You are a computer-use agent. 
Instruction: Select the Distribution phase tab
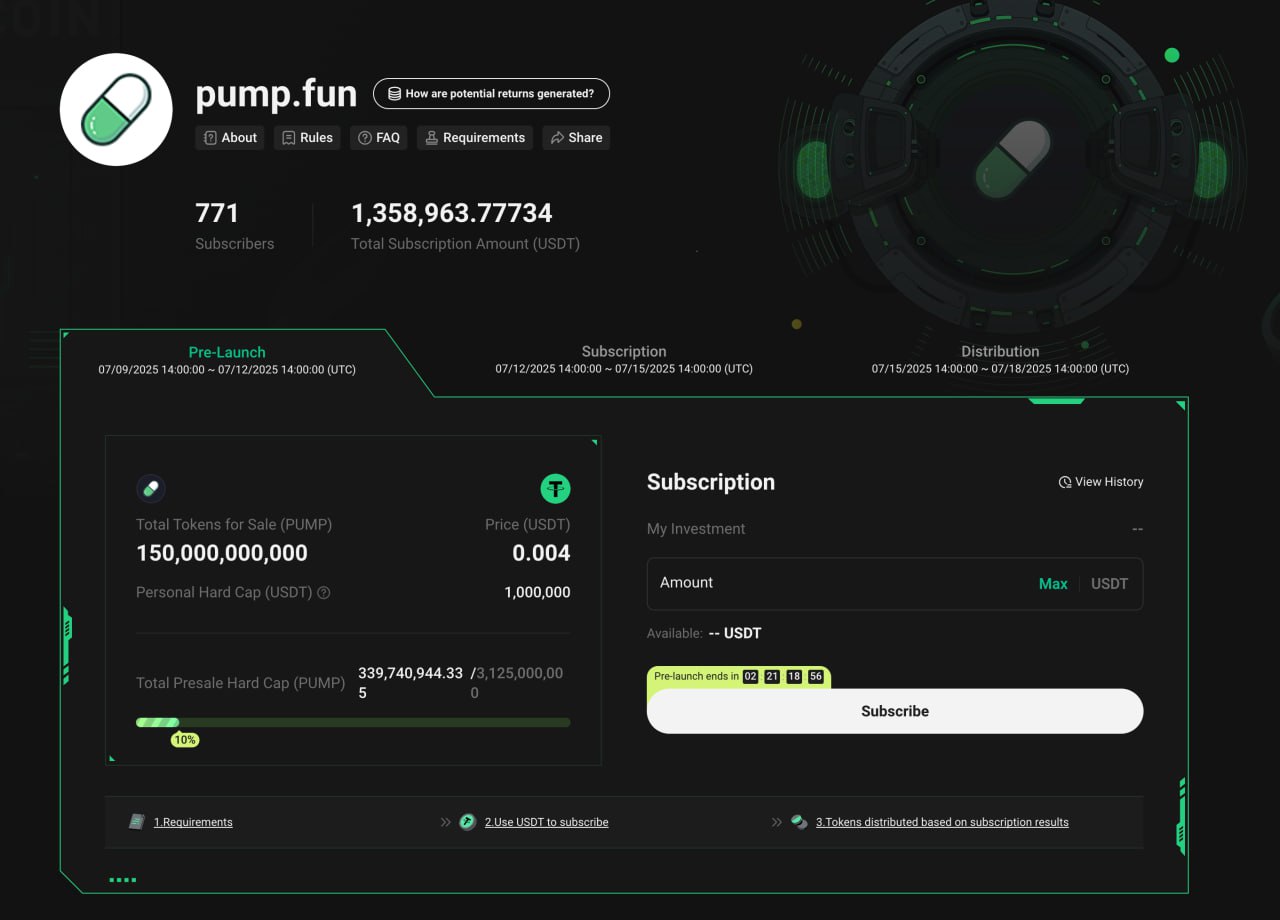(x=1000, y=360)
